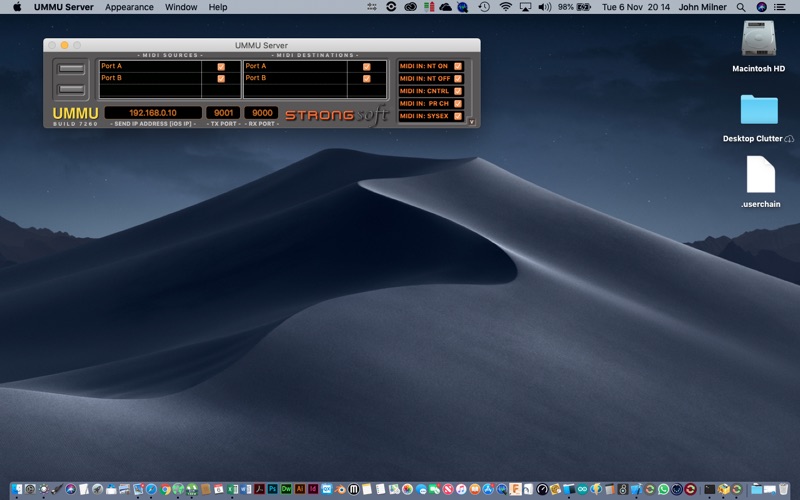Open Safari in the Dock
This screenshot has width=800, height=500.
(x=151, y=489)
